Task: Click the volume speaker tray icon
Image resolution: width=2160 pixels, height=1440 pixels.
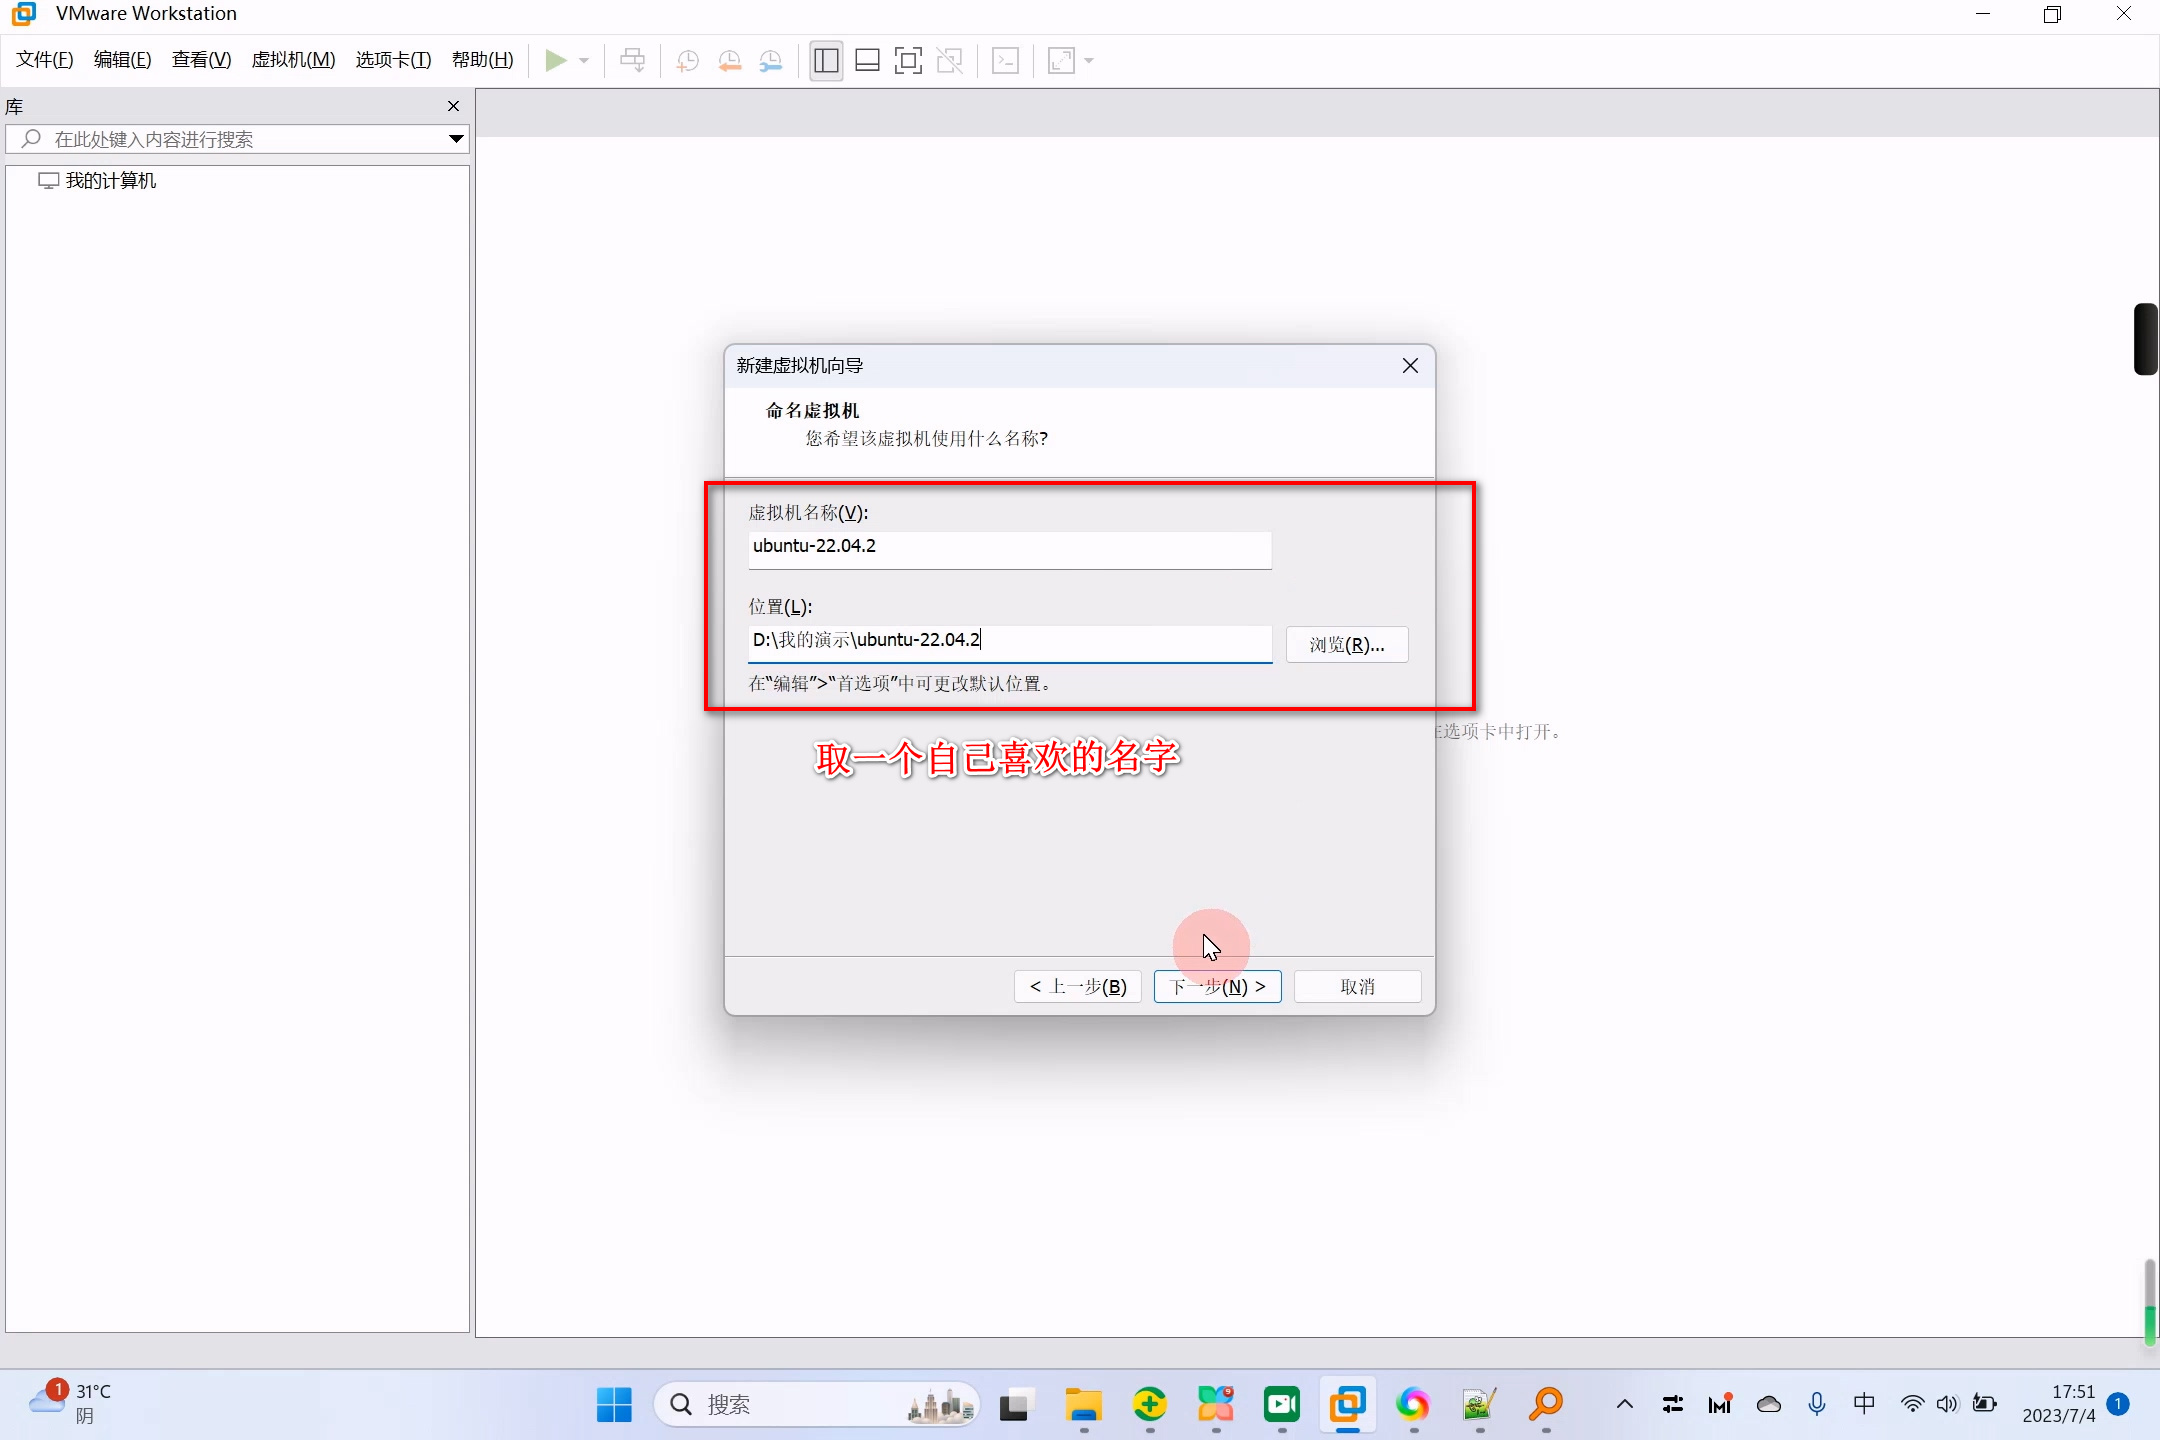Action: click(1947, 1404)
